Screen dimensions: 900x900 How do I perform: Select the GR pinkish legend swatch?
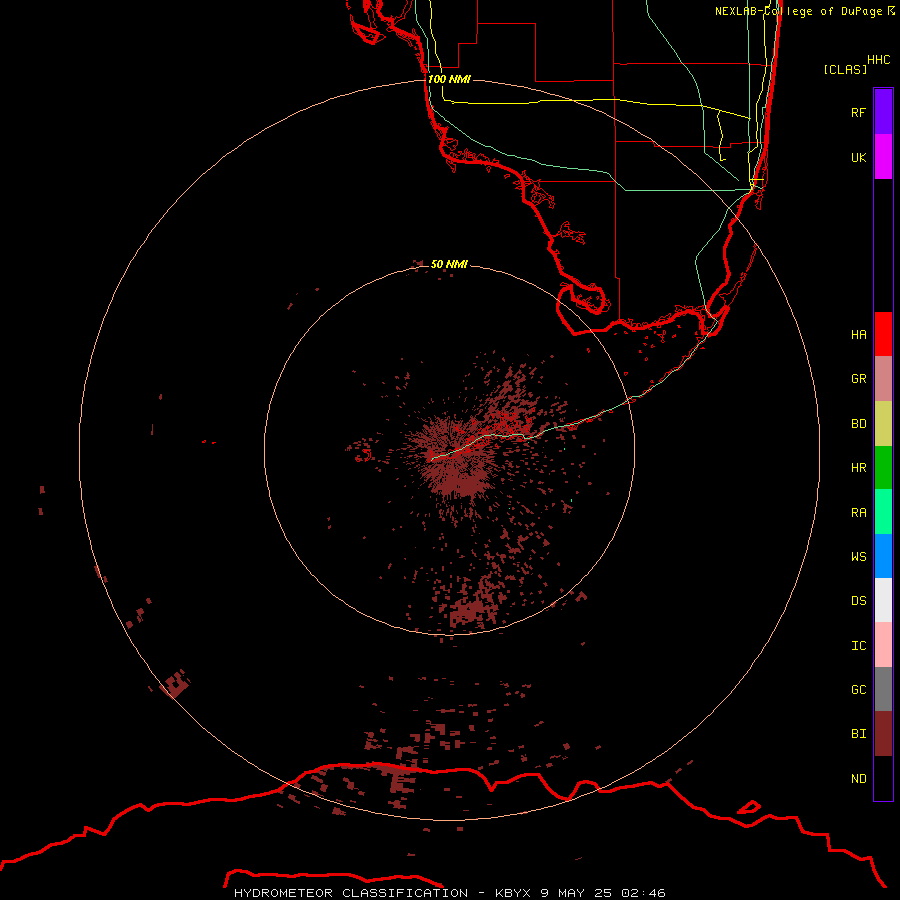coord(883,378)
